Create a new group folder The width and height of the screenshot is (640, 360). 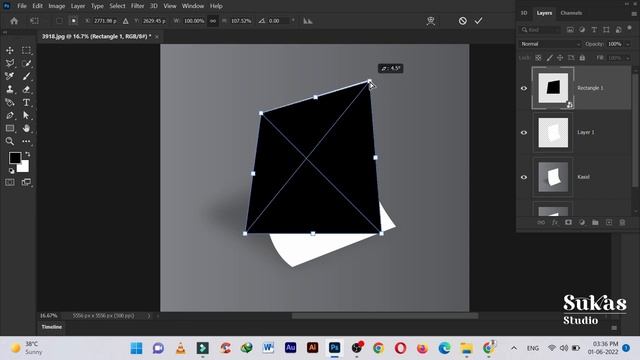pos(595,222)
